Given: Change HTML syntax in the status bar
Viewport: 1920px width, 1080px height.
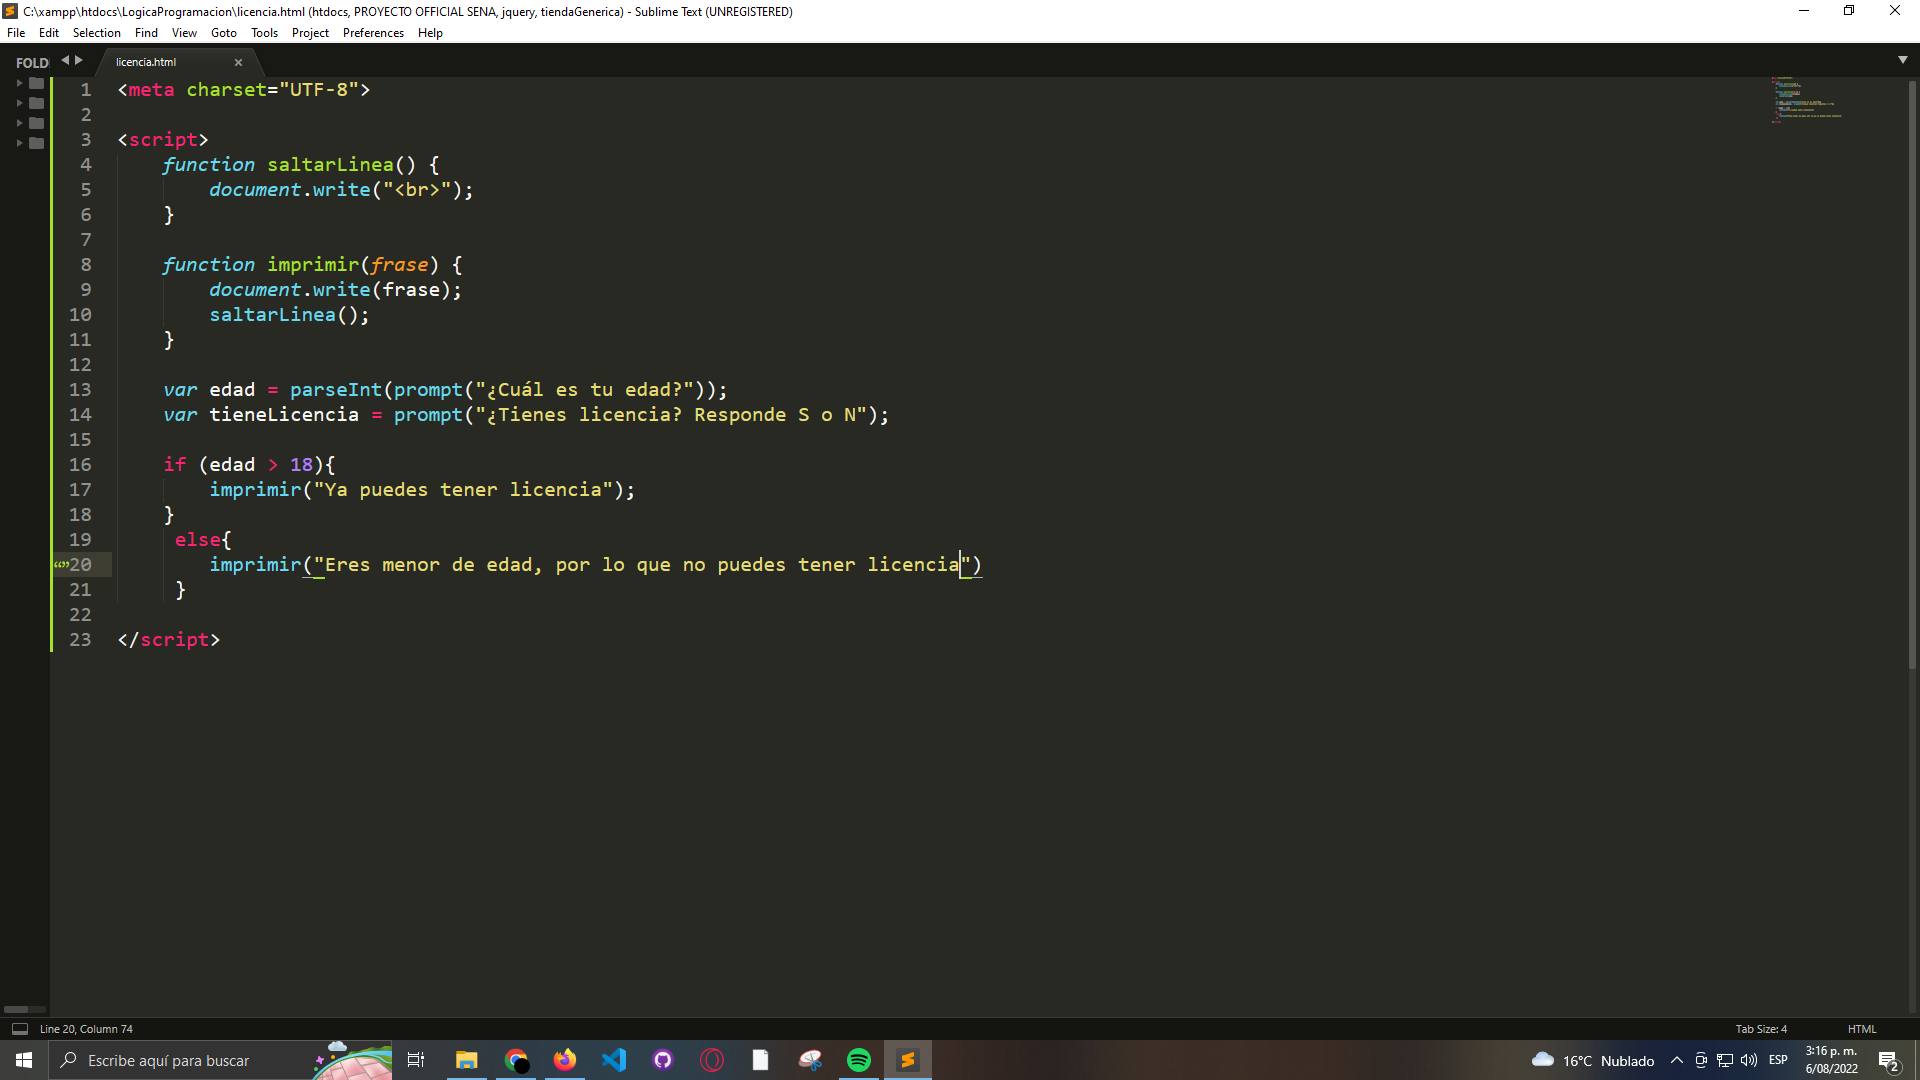Looking at the screenshot, I should coord(1862,1029).
